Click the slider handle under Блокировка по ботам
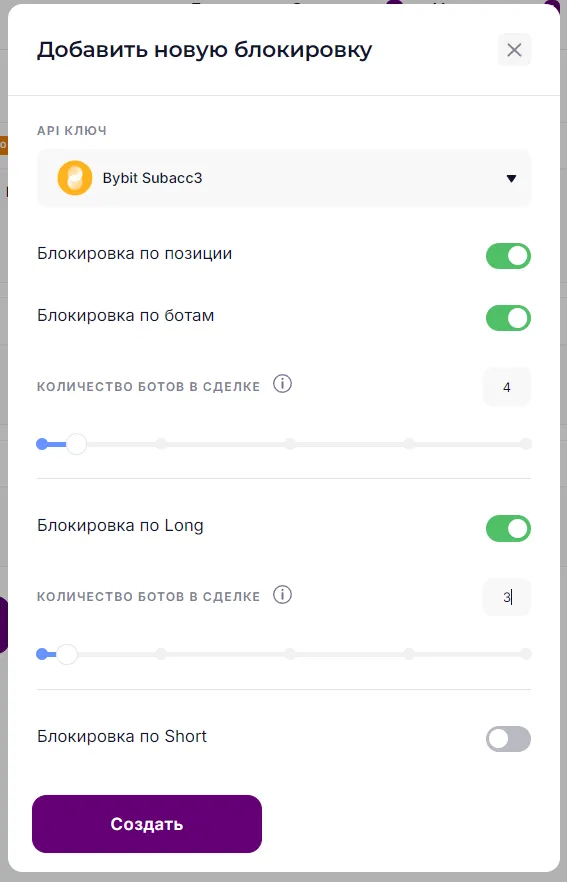 (76, 444)
